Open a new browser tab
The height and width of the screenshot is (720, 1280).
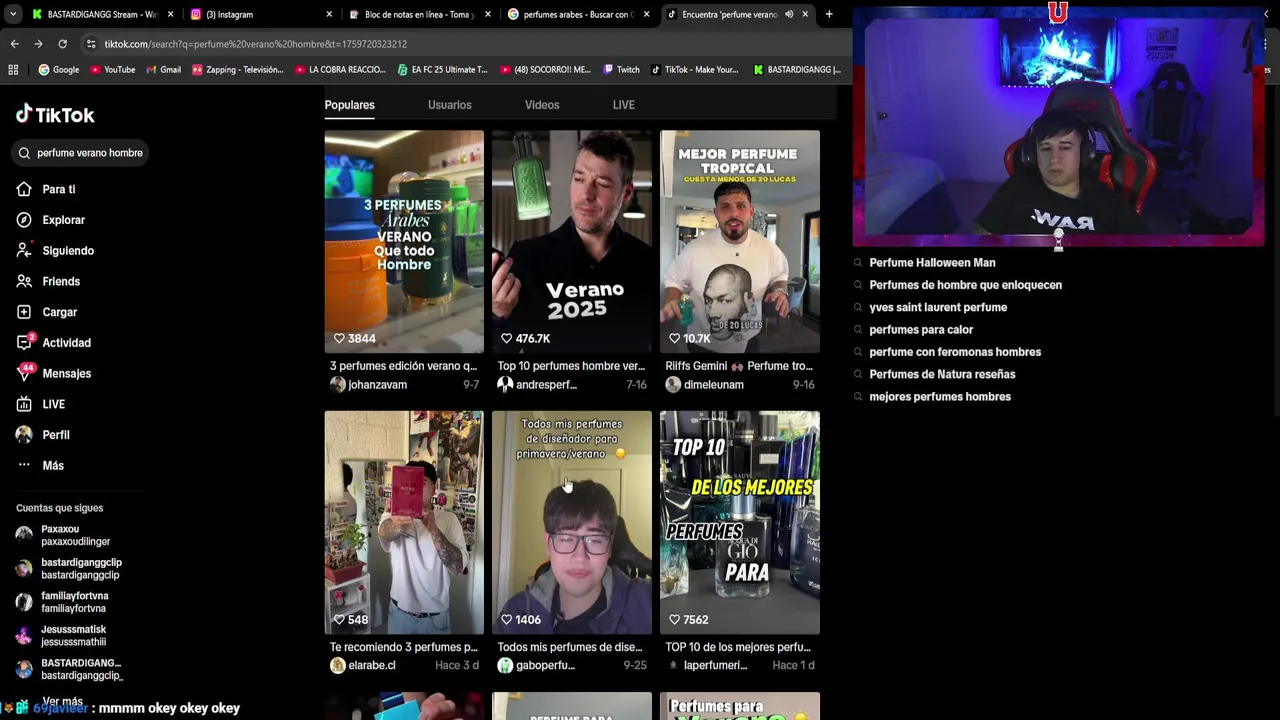pyautogui.click(x=829, y=14)
